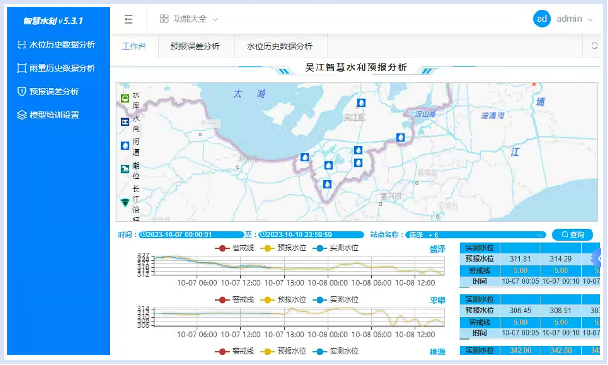The height and width of the screenshot is (365, 608).
Task: Click the 308.91 forecast value cell
Action: point(560,311)
